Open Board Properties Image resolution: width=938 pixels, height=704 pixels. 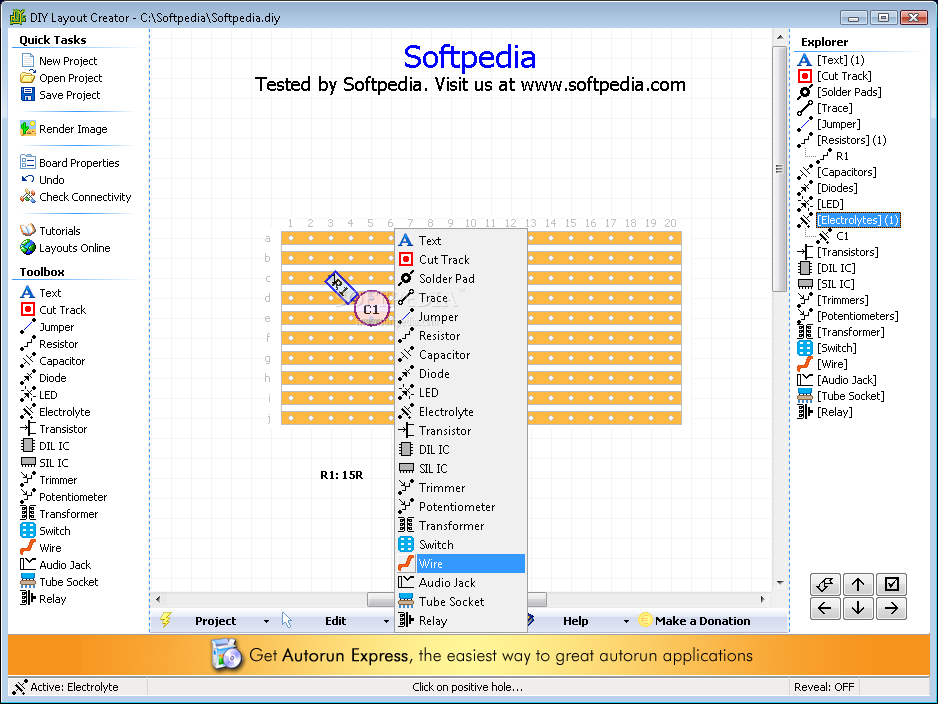(x=69, y=163)
